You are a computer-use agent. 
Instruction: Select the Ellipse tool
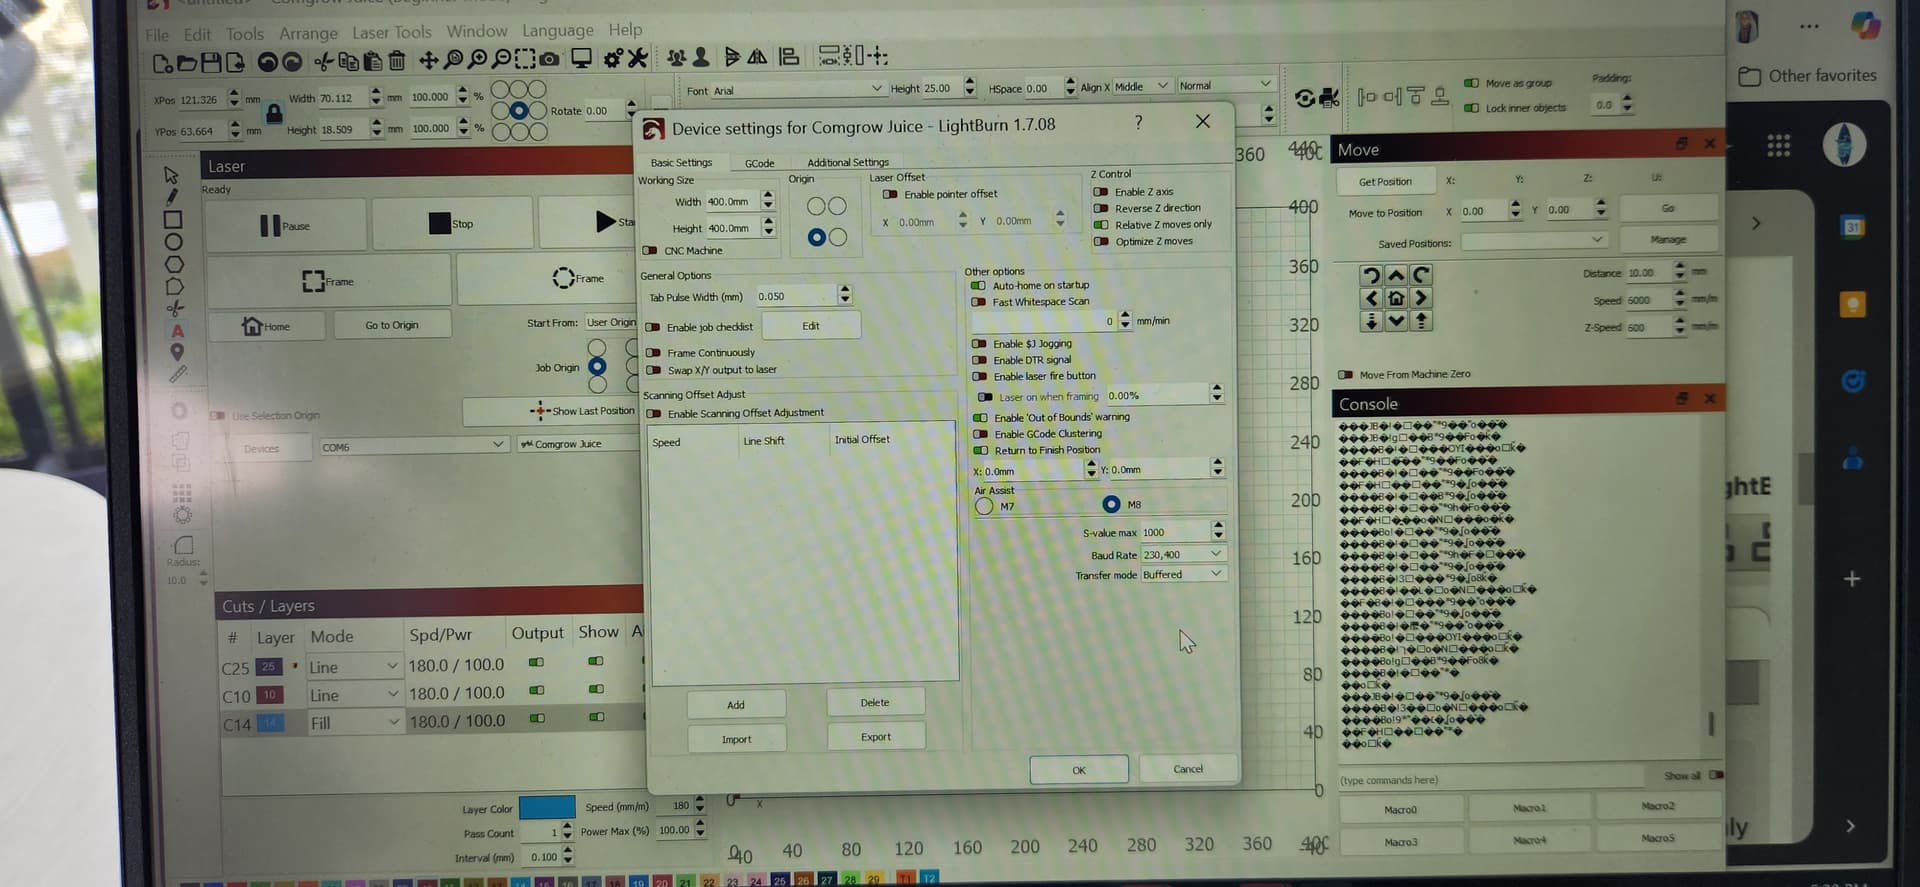coord(173,242)
